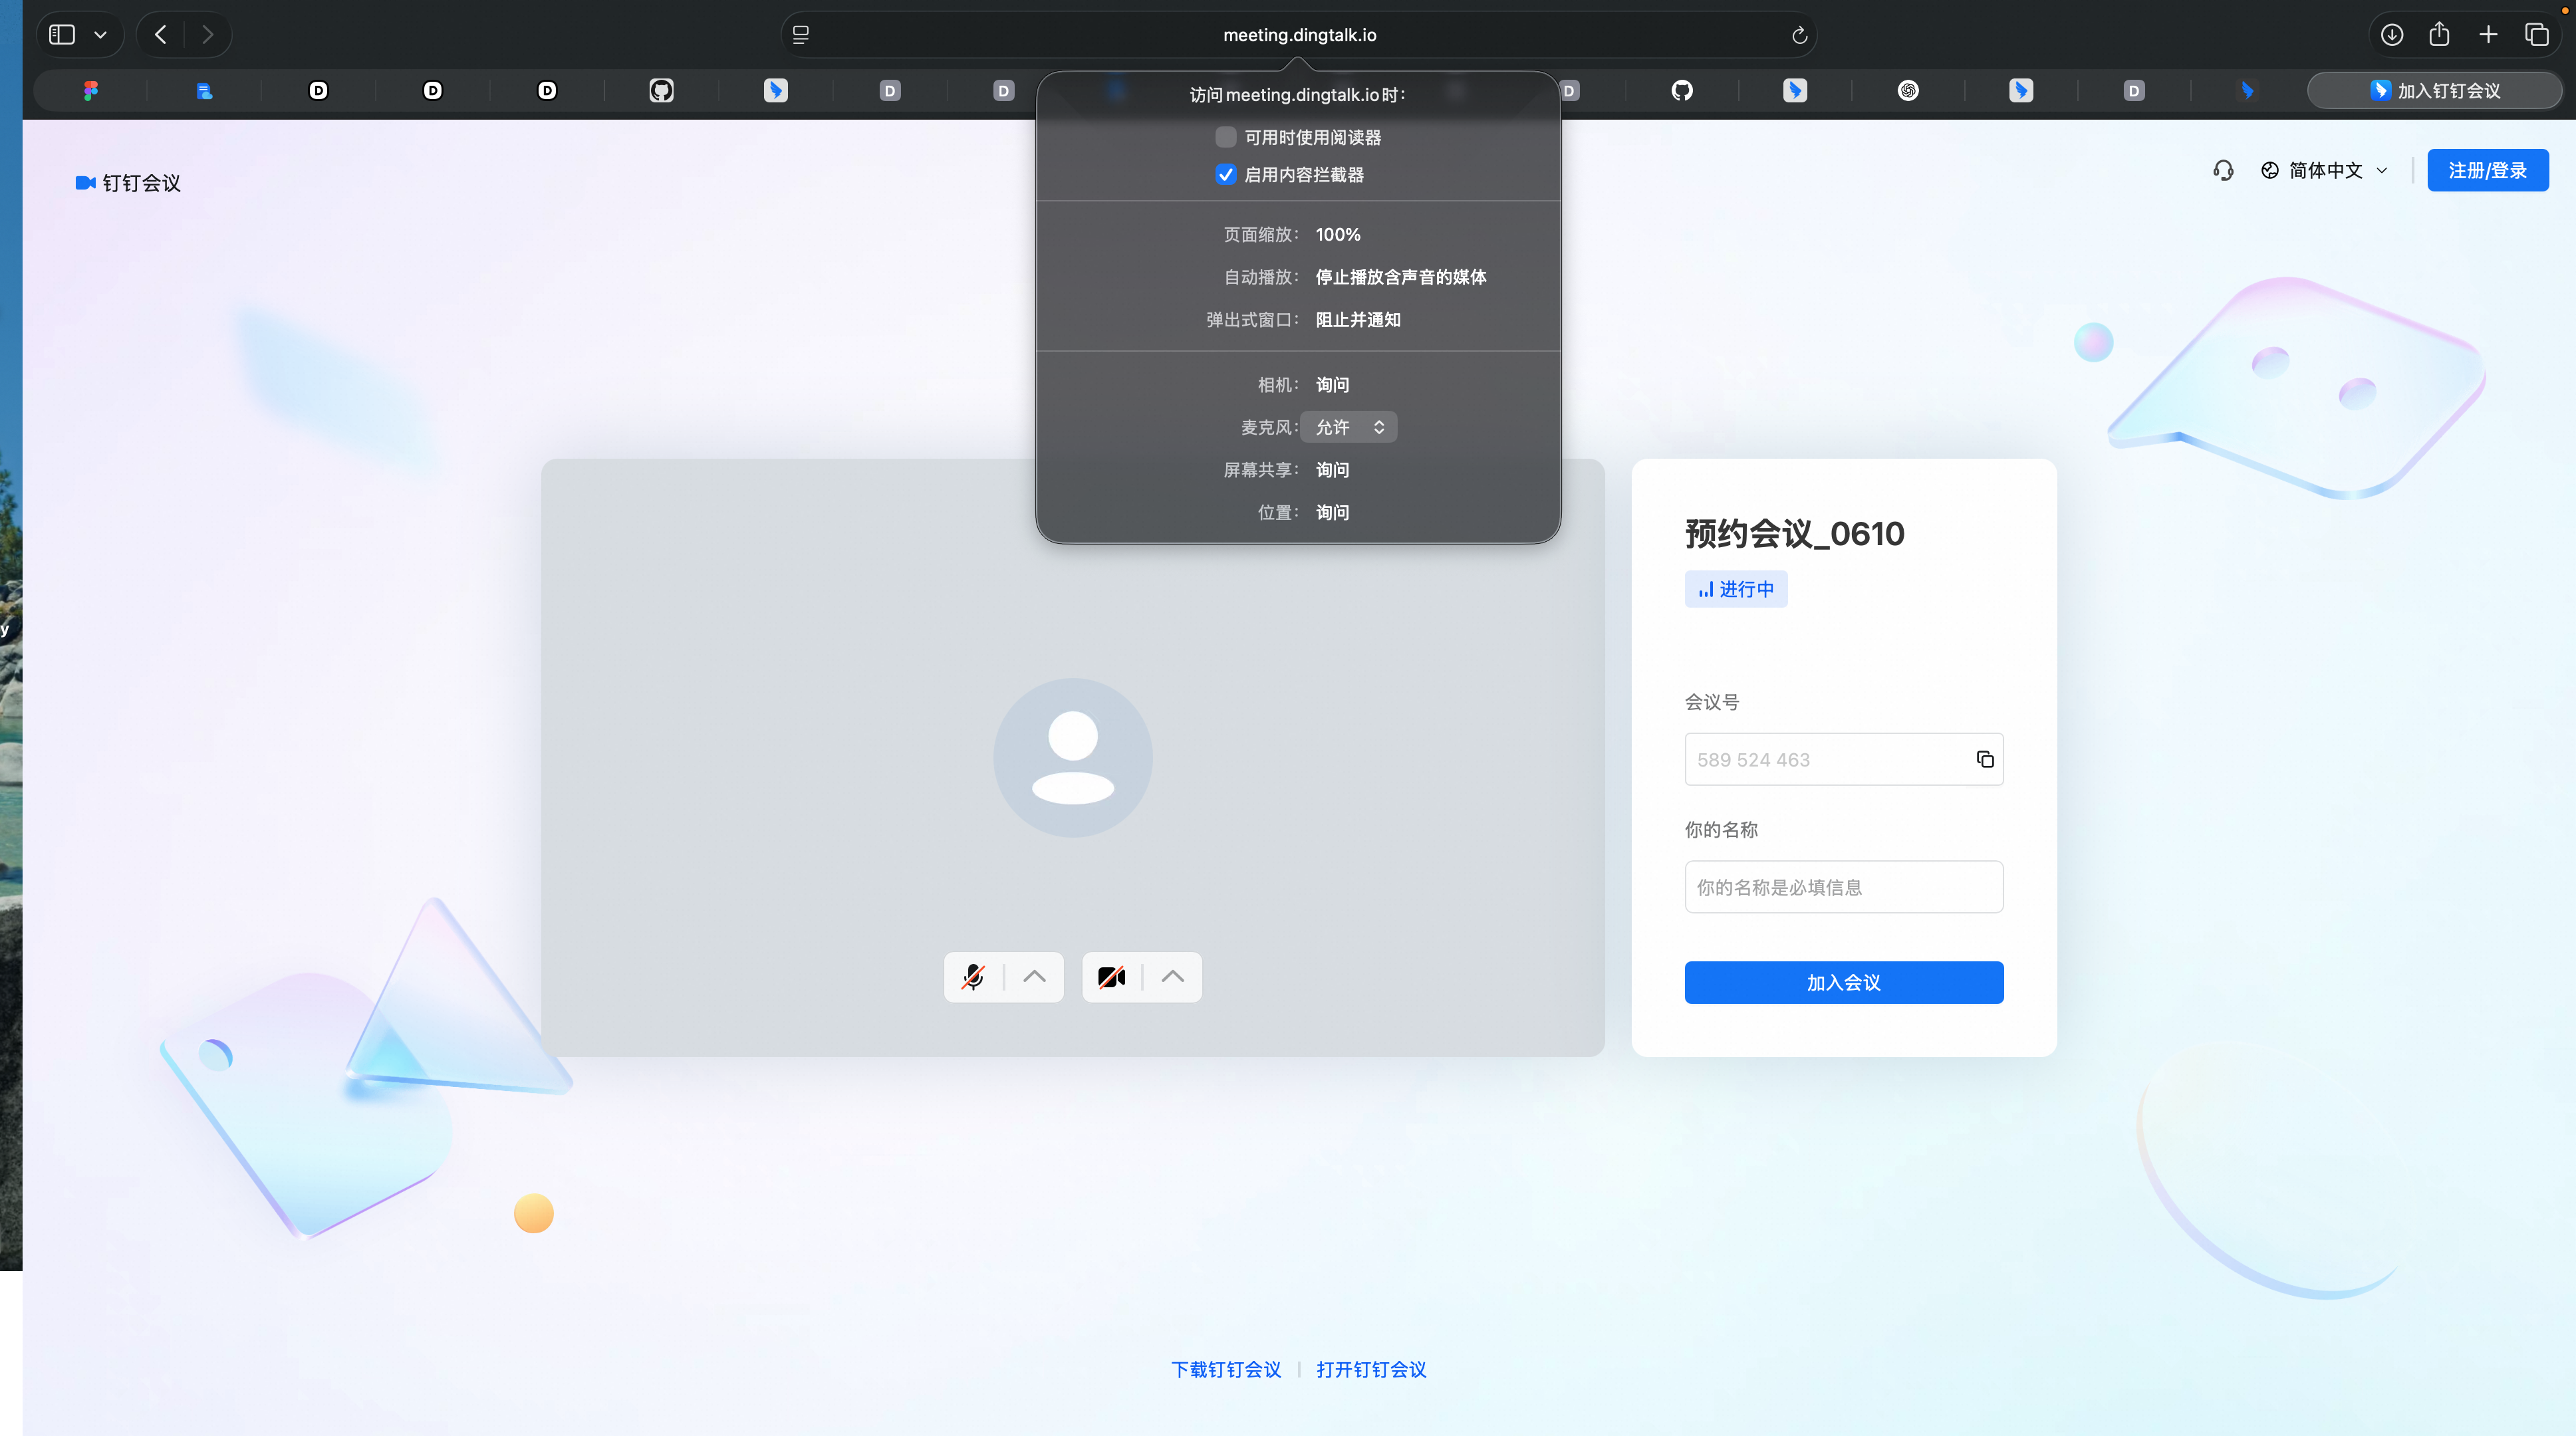Switch to the Figma pinned tab
The width and height of the screenshot is (2576, 1436).
pos(91,91)
